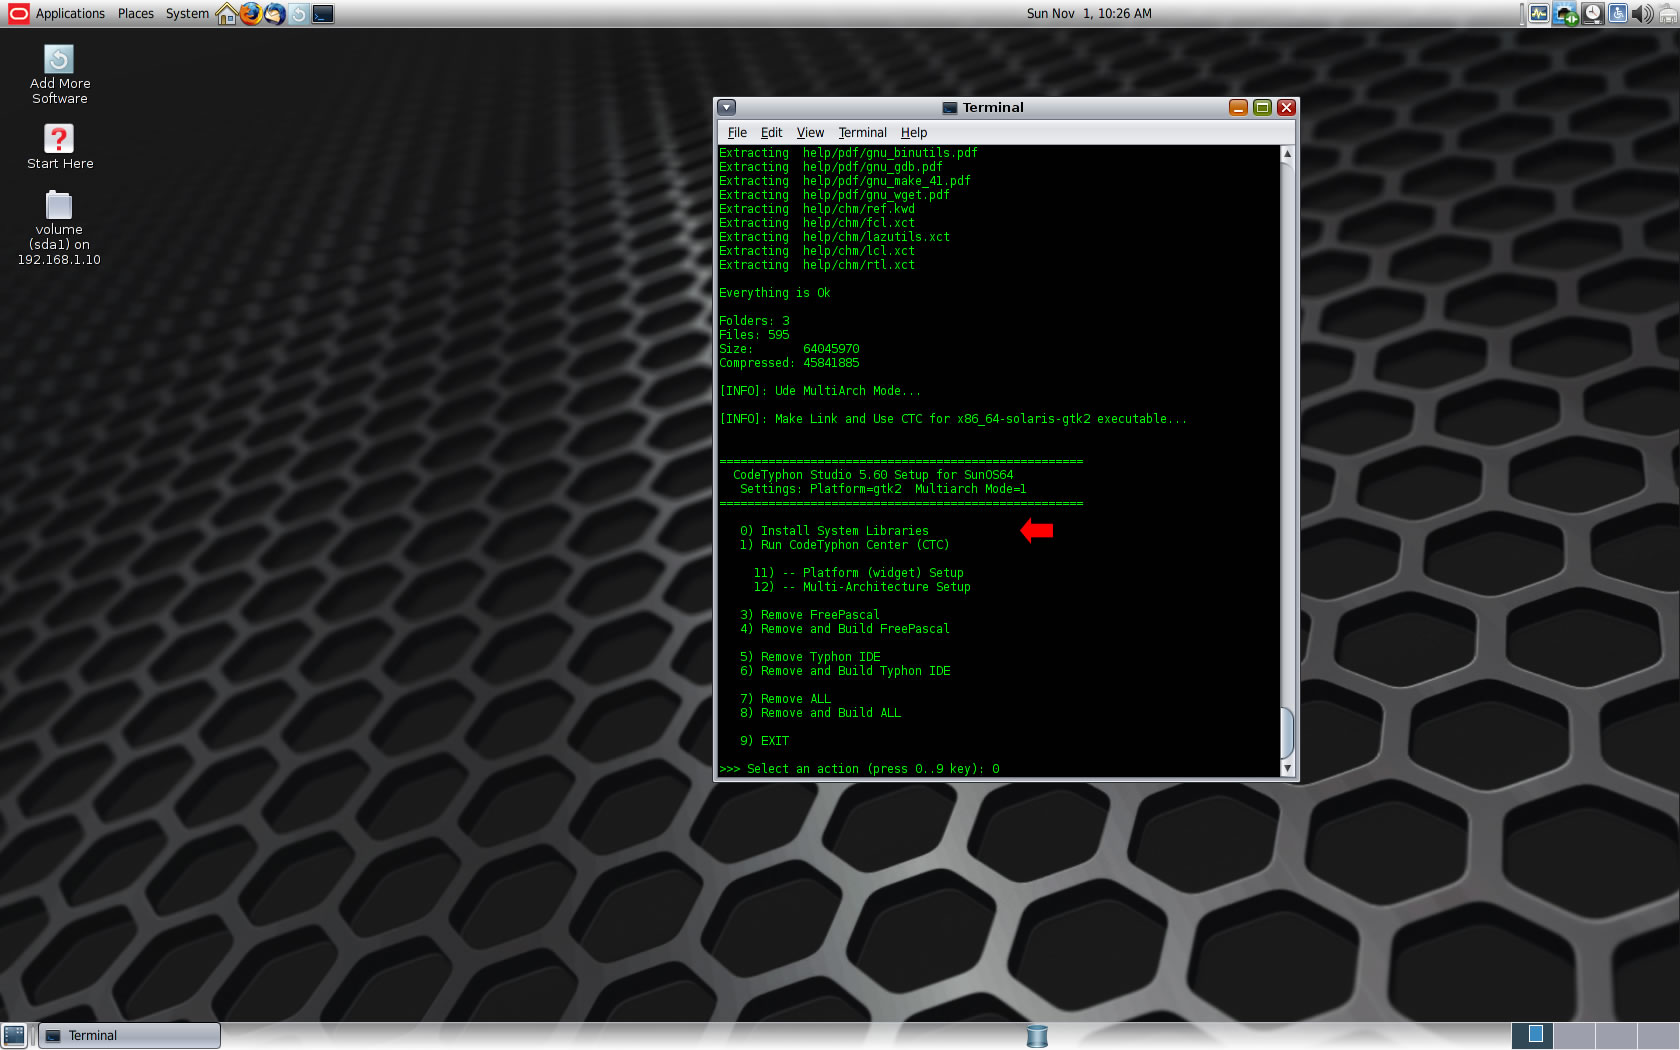Click '5) Remove Typhon IDE' line

(x=810, y=657)
